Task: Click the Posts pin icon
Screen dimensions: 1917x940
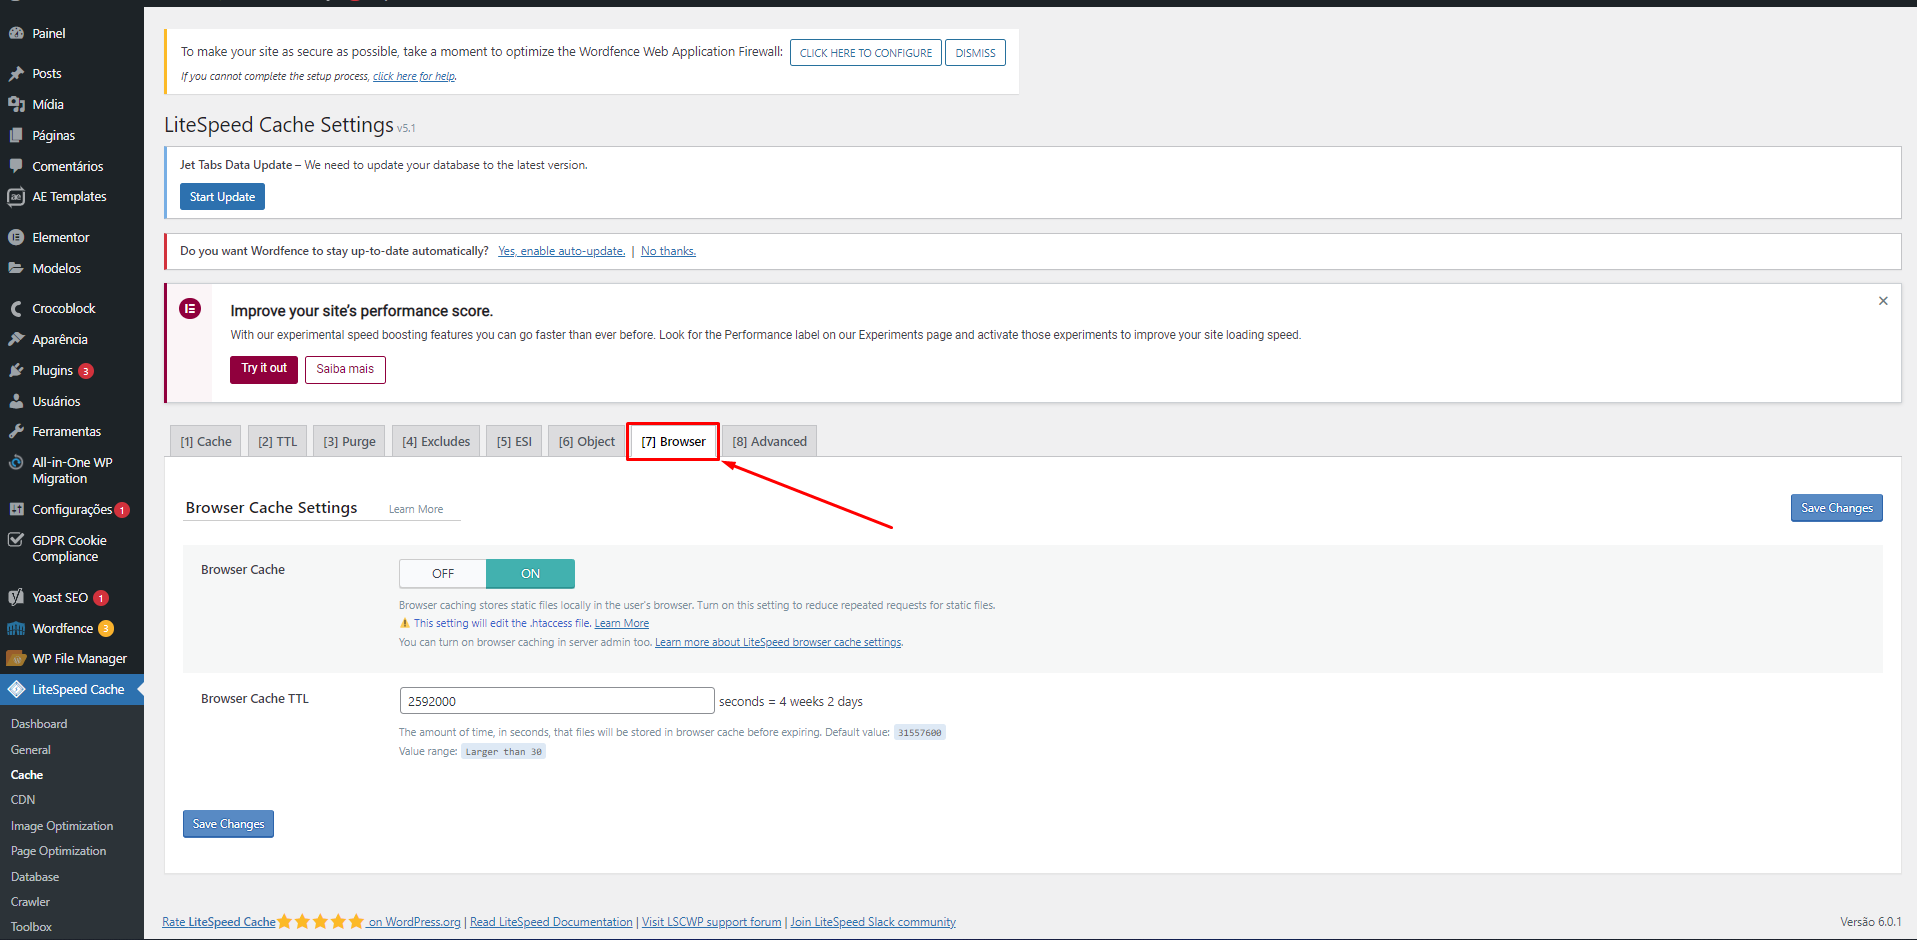Action: point(16,73)
